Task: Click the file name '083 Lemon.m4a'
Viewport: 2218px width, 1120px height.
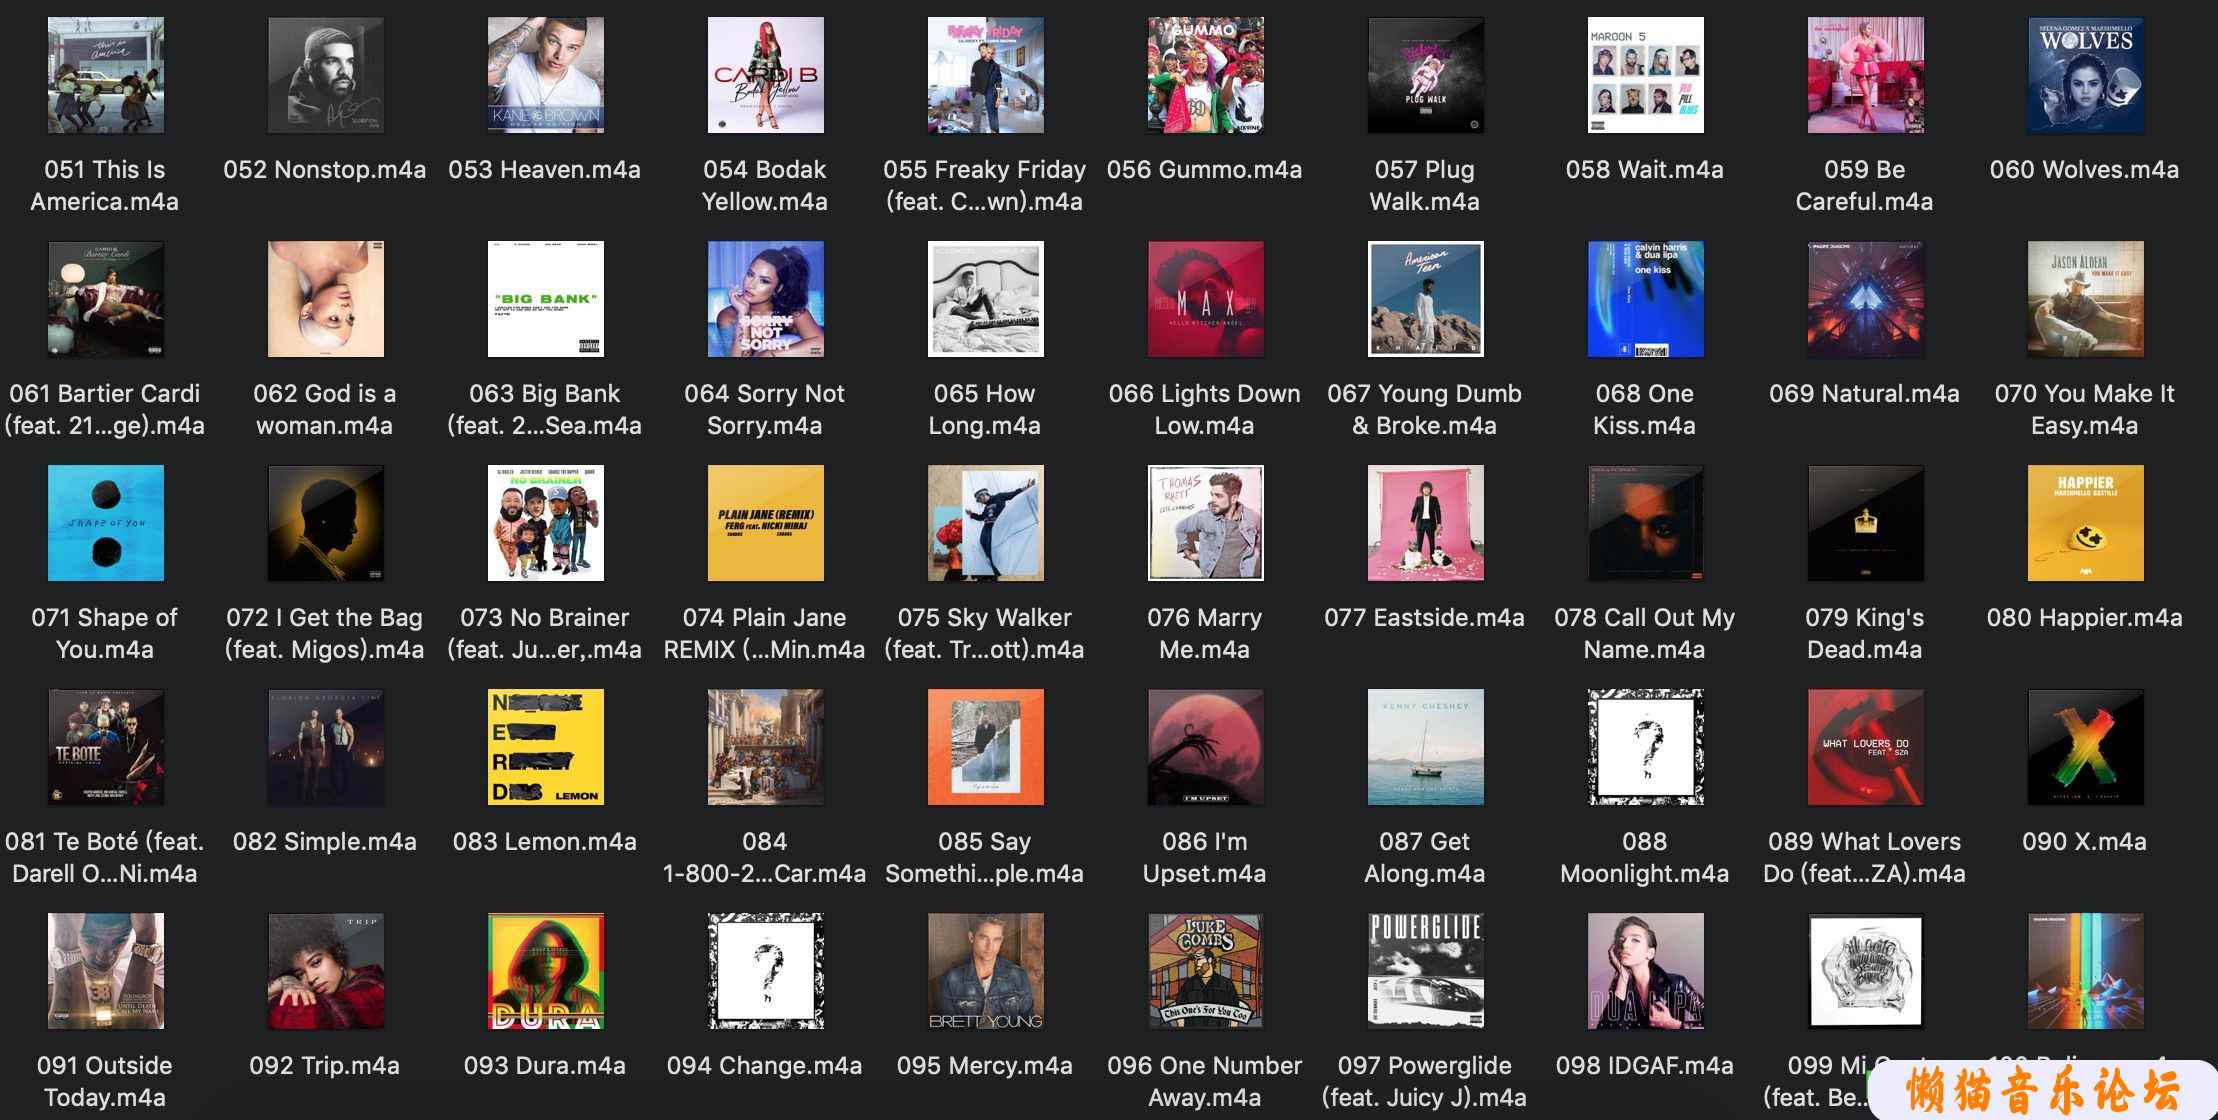Action: click(x=545, y=842)
